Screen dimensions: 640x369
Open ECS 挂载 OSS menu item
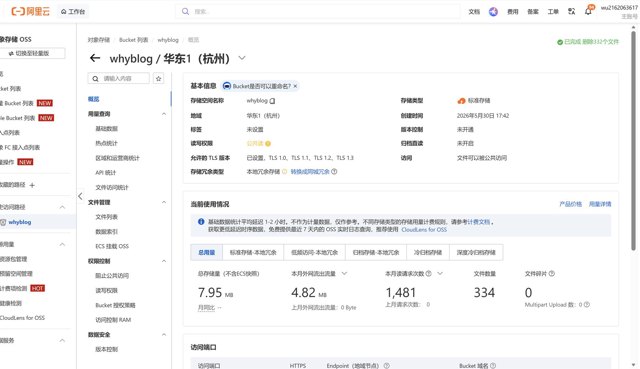click(112, 247)
